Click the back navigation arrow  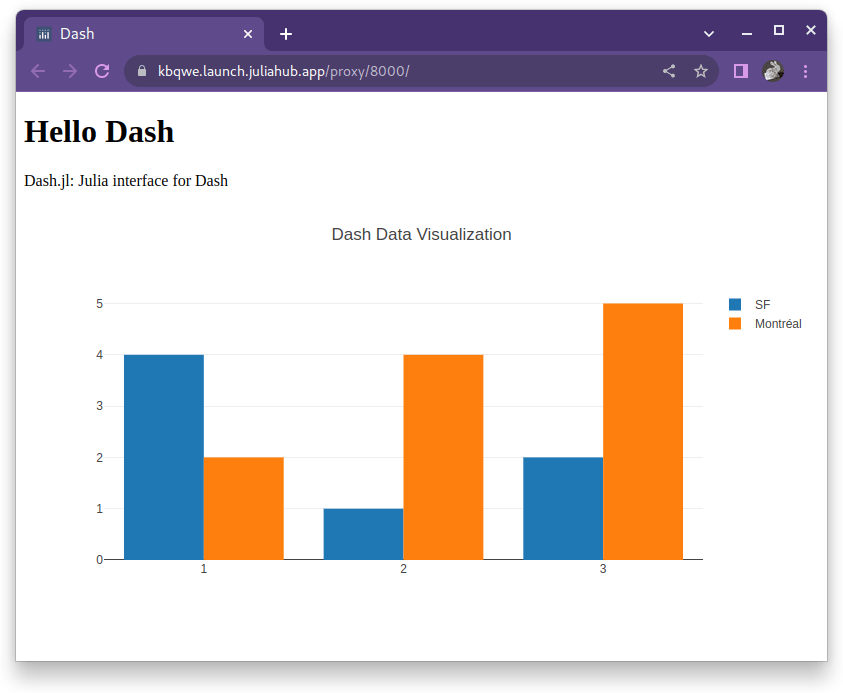click(37, 71)
